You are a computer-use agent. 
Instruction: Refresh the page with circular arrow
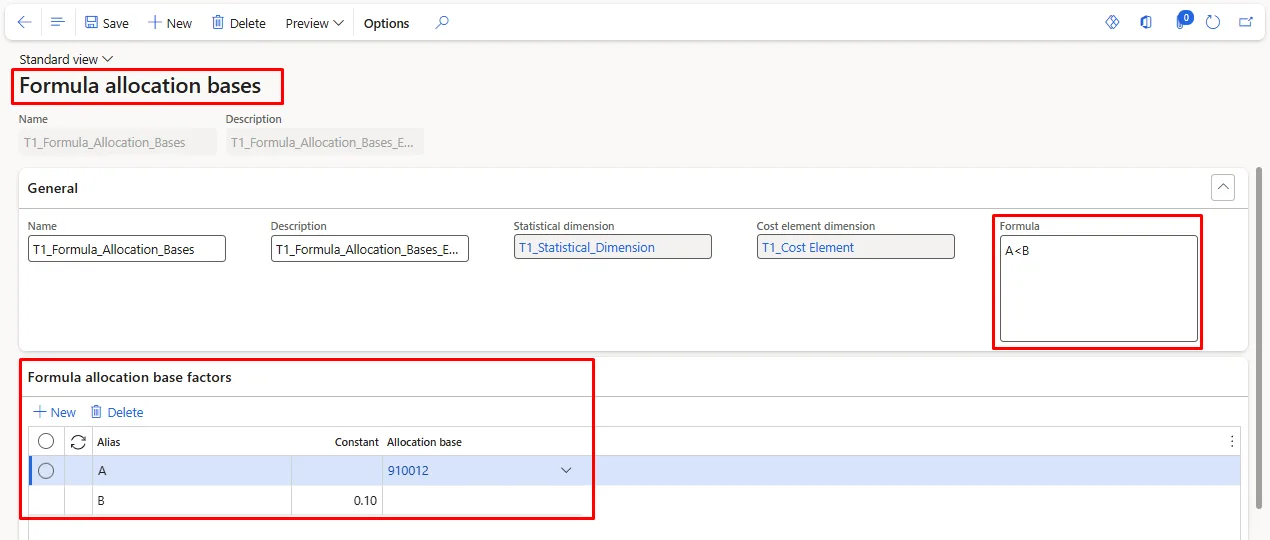(1213, 22)
